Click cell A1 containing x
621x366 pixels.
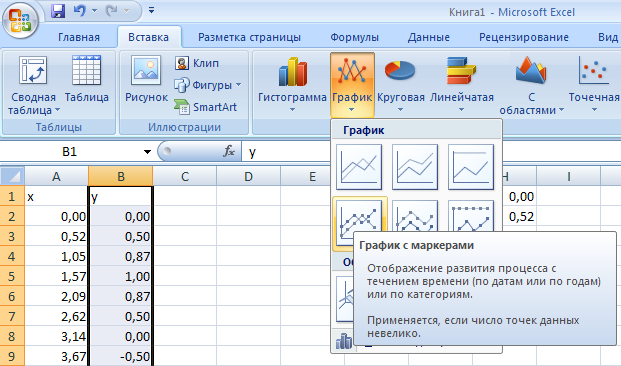56,196
